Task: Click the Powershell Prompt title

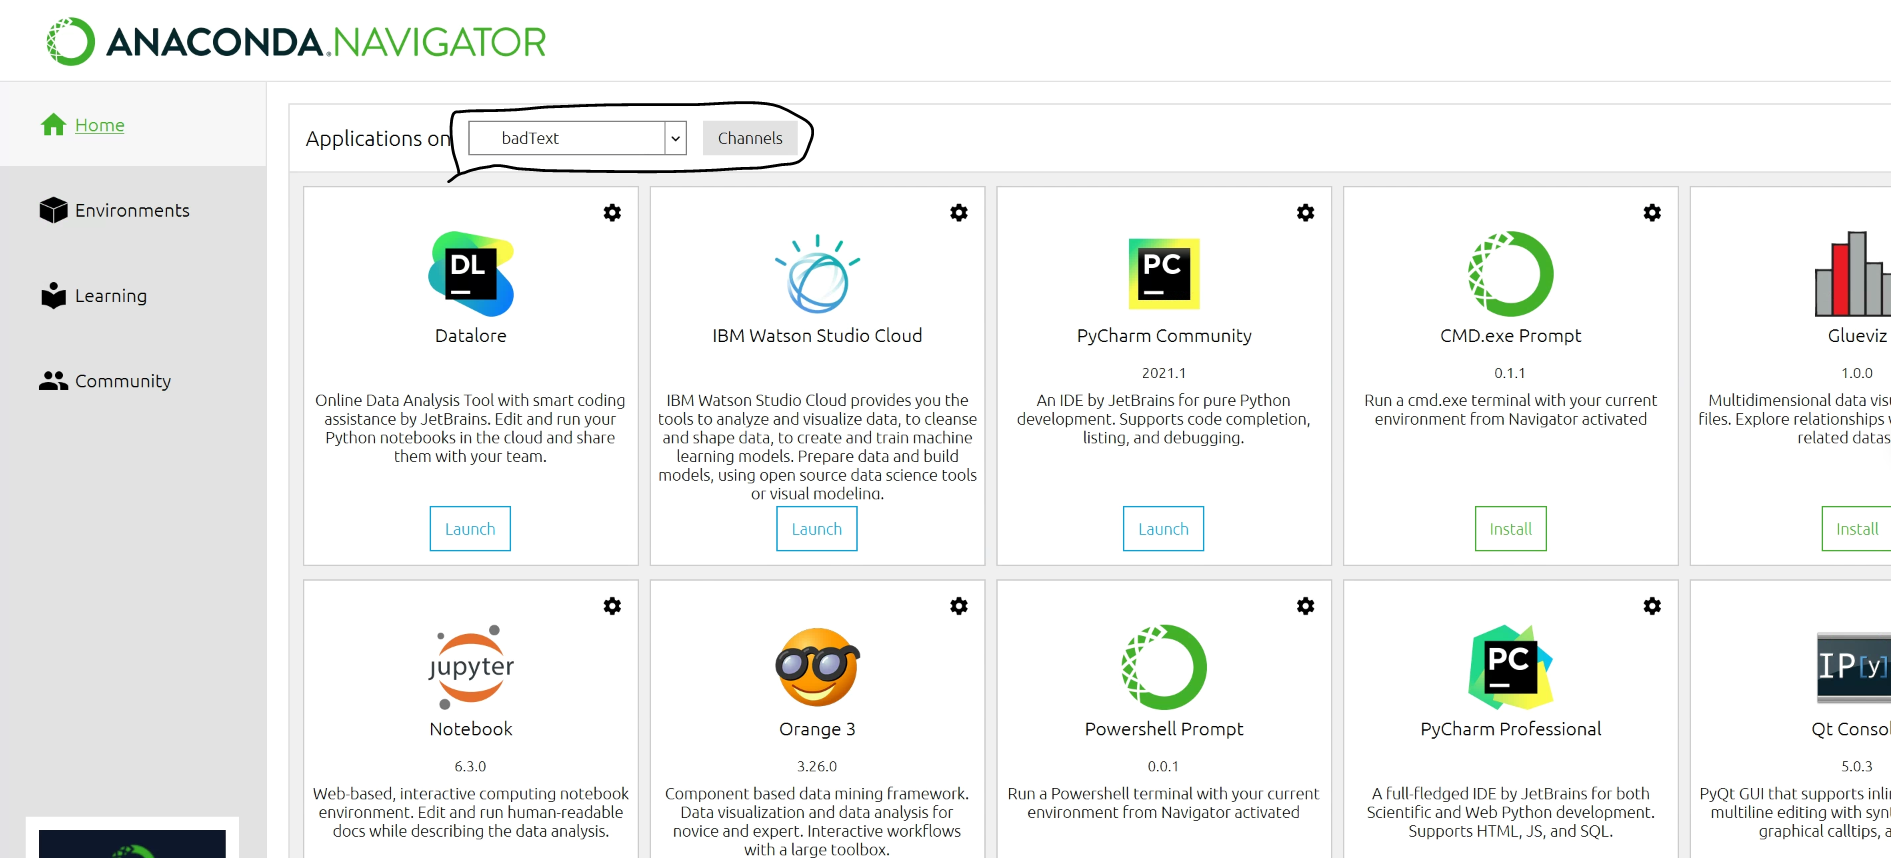Action: pos(1164,729)
